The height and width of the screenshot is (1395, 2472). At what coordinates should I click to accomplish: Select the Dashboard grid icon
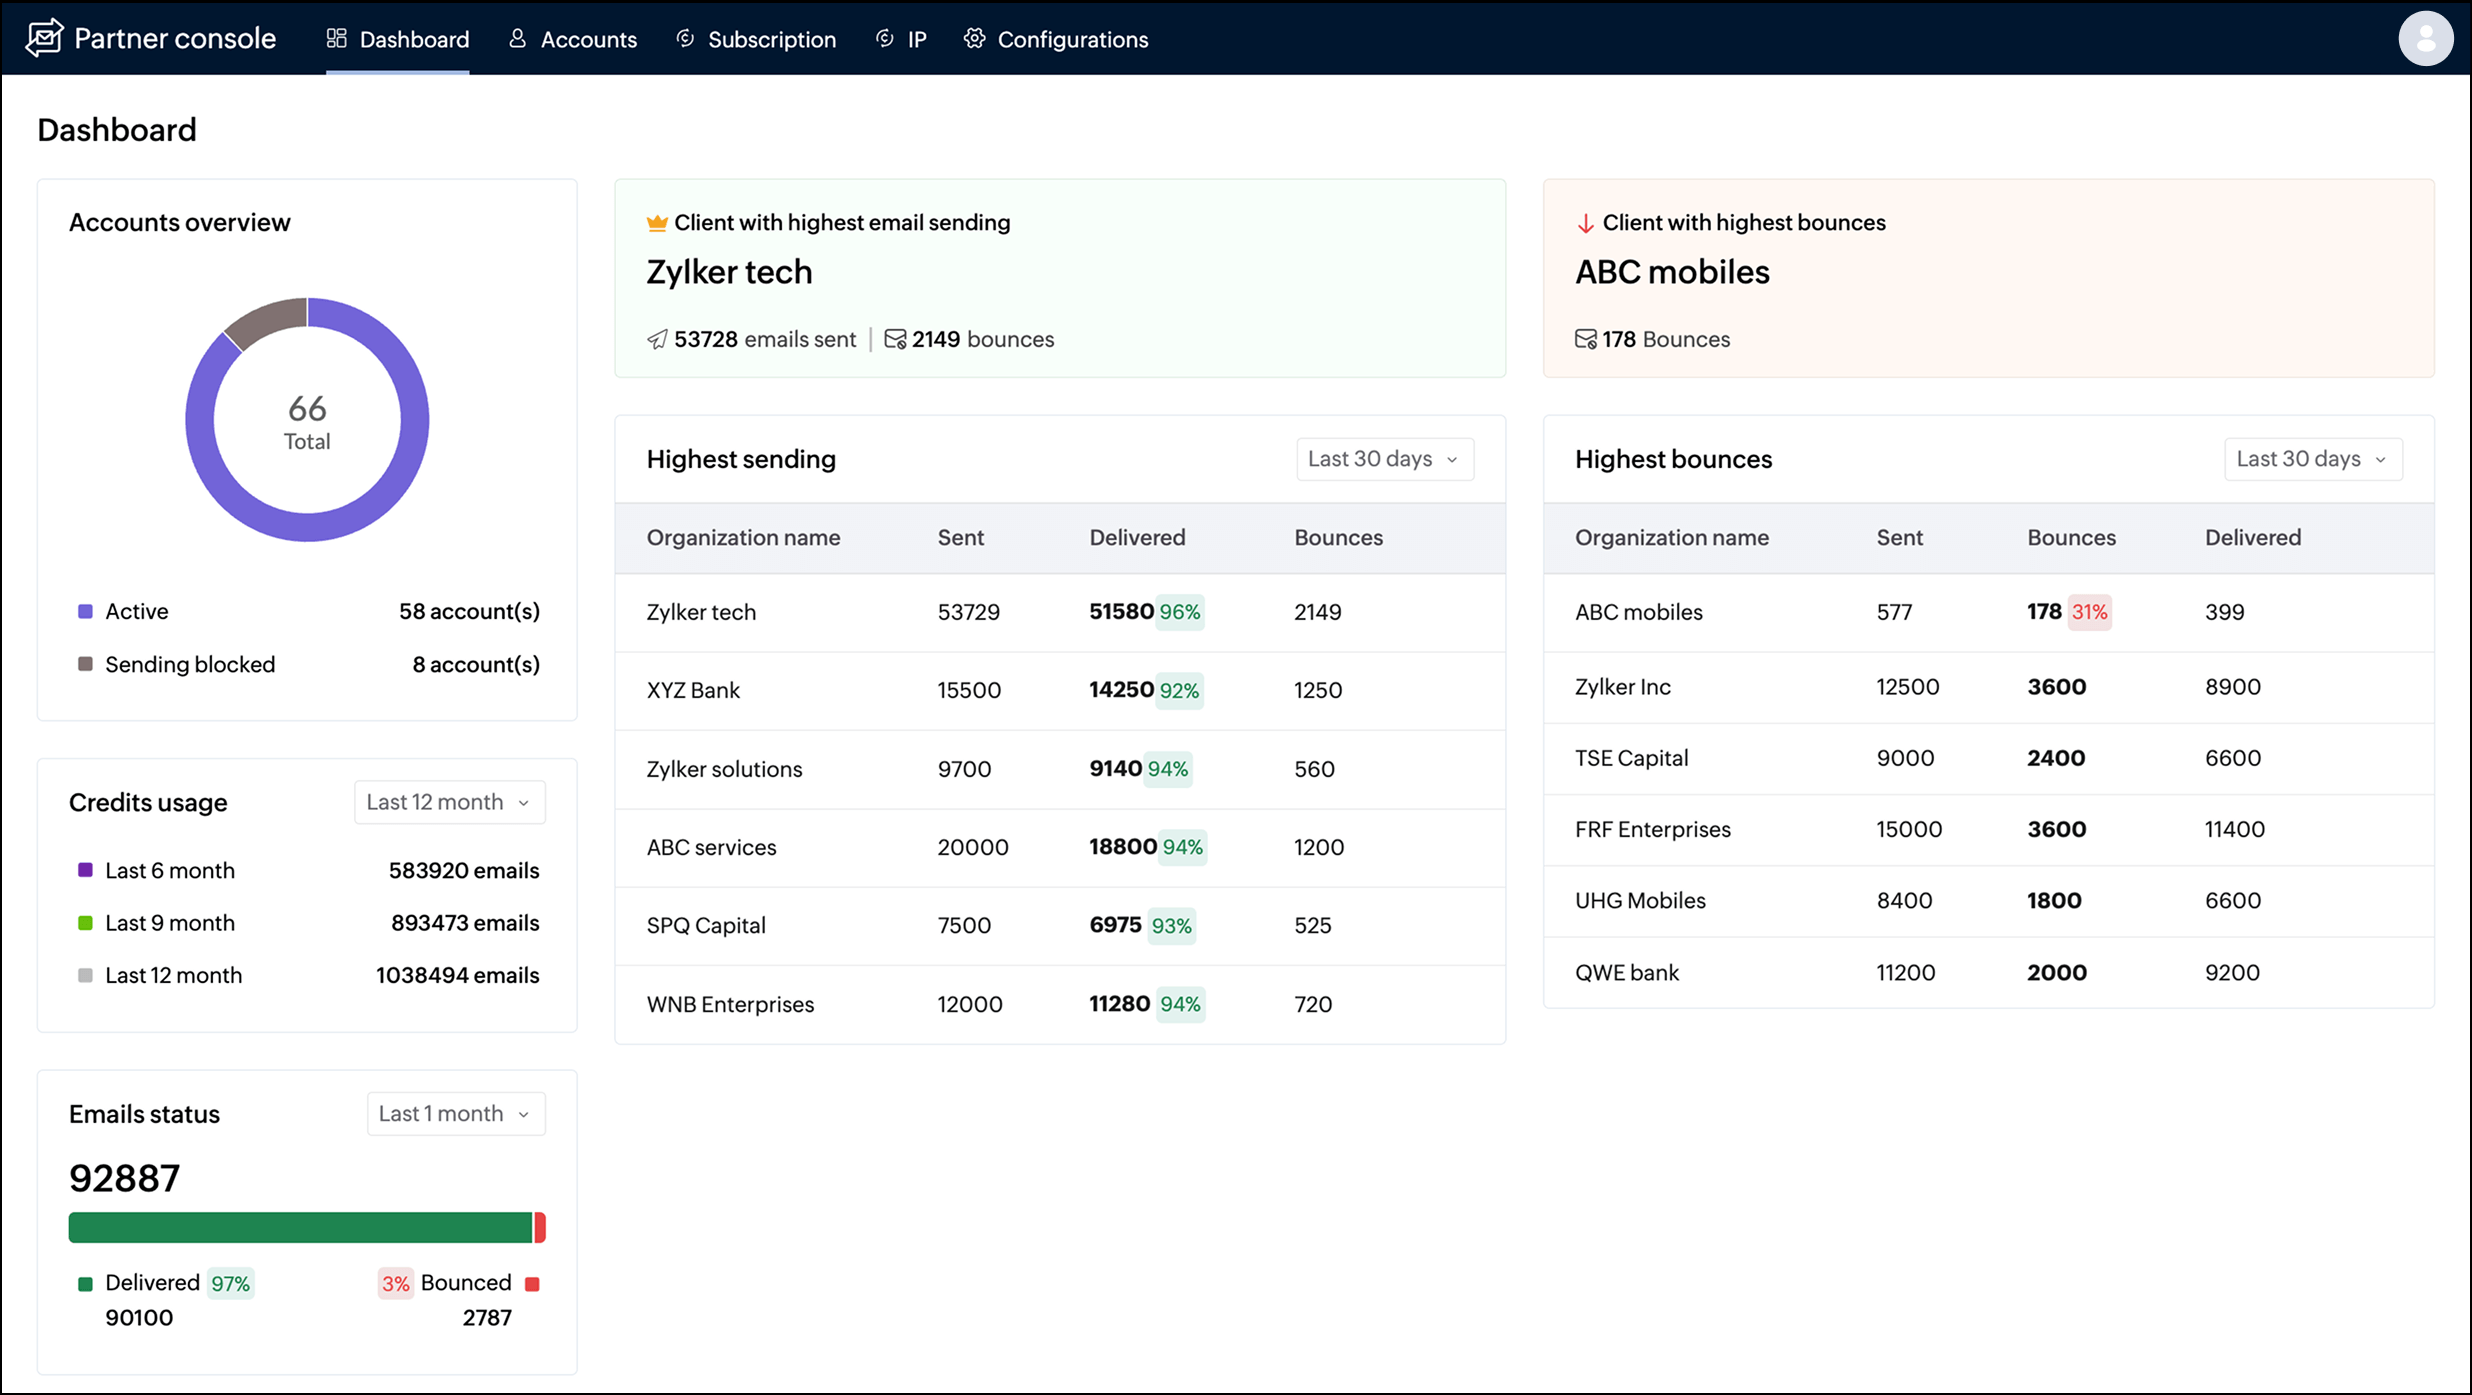pos(337,38)
